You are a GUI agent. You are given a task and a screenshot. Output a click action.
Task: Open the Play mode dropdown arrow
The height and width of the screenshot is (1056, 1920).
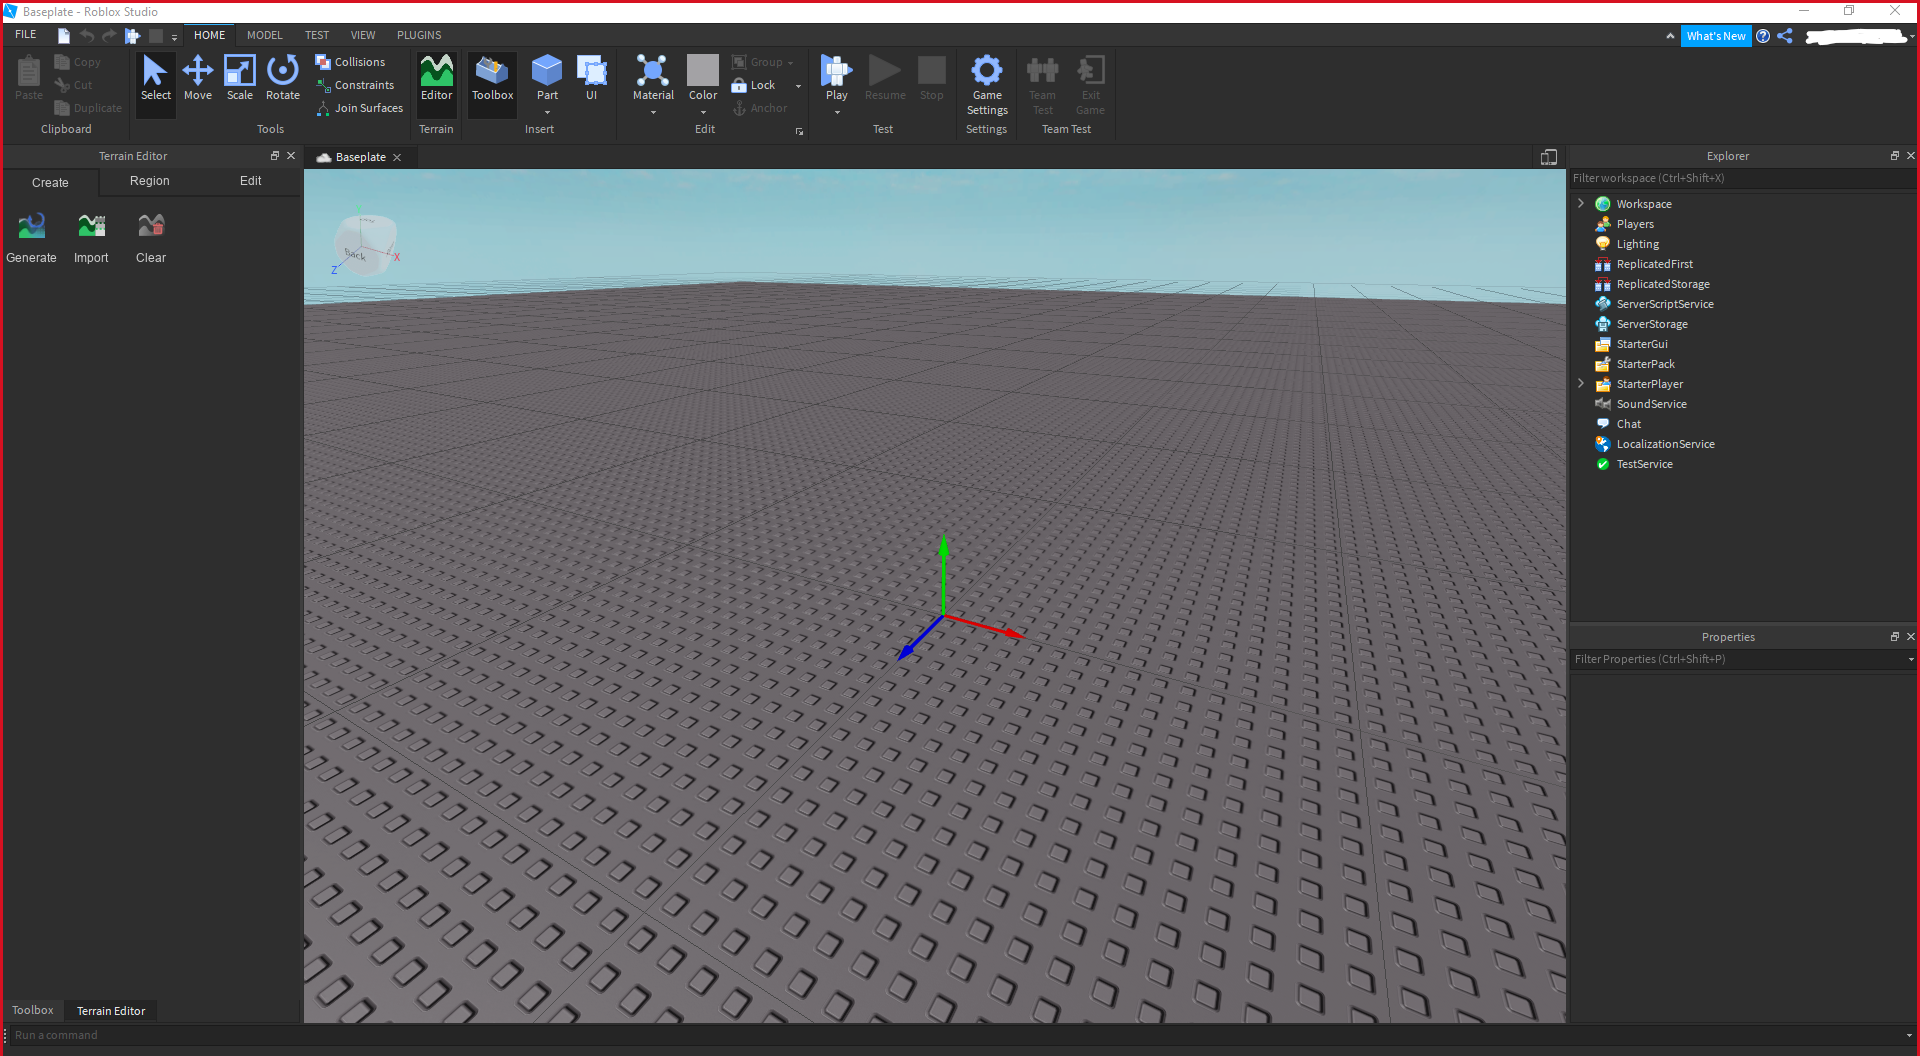coord(837,112)
